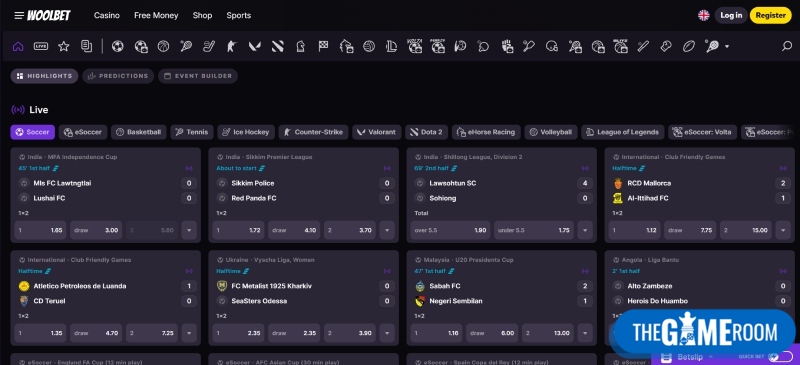Bet on Al-Ittihad FC win at 15.00
Screen dimensions: 800x365
coord(746,230)
